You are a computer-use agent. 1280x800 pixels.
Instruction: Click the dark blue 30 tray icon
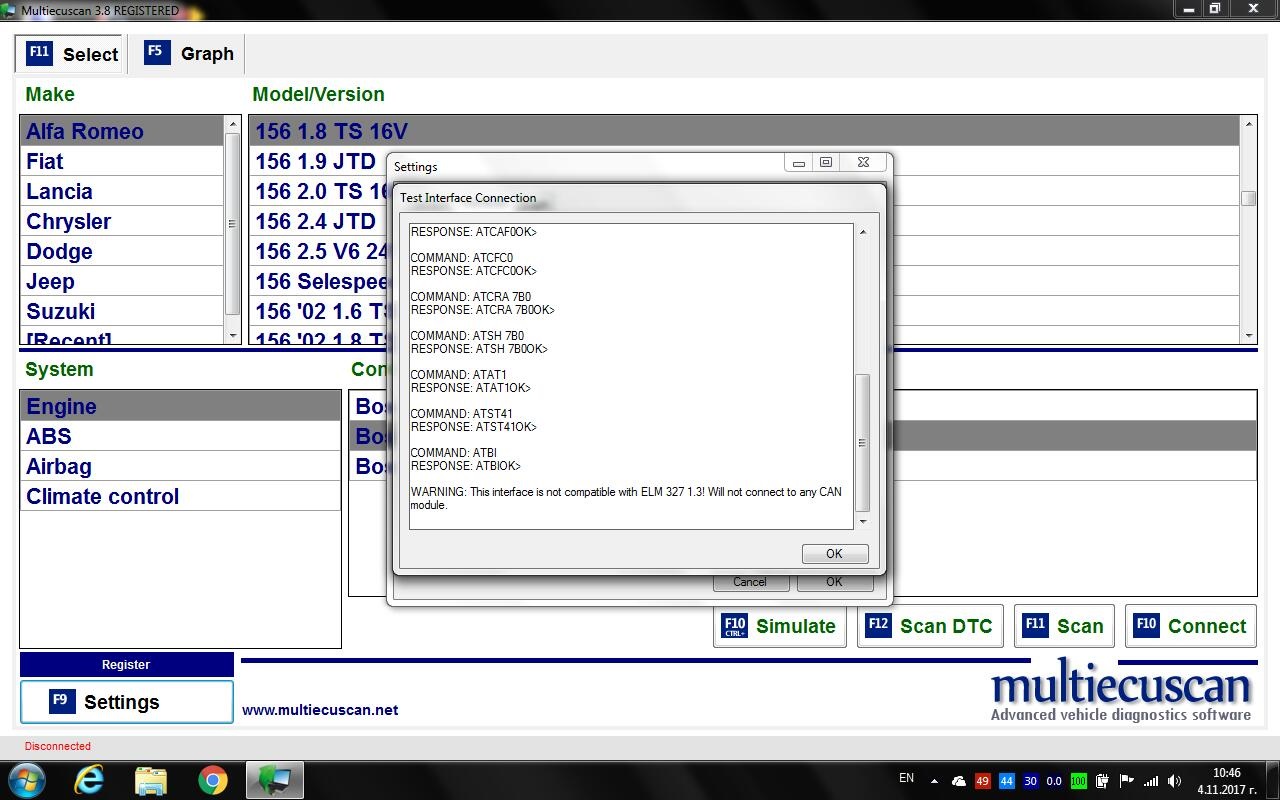[x=1030, y=781]
